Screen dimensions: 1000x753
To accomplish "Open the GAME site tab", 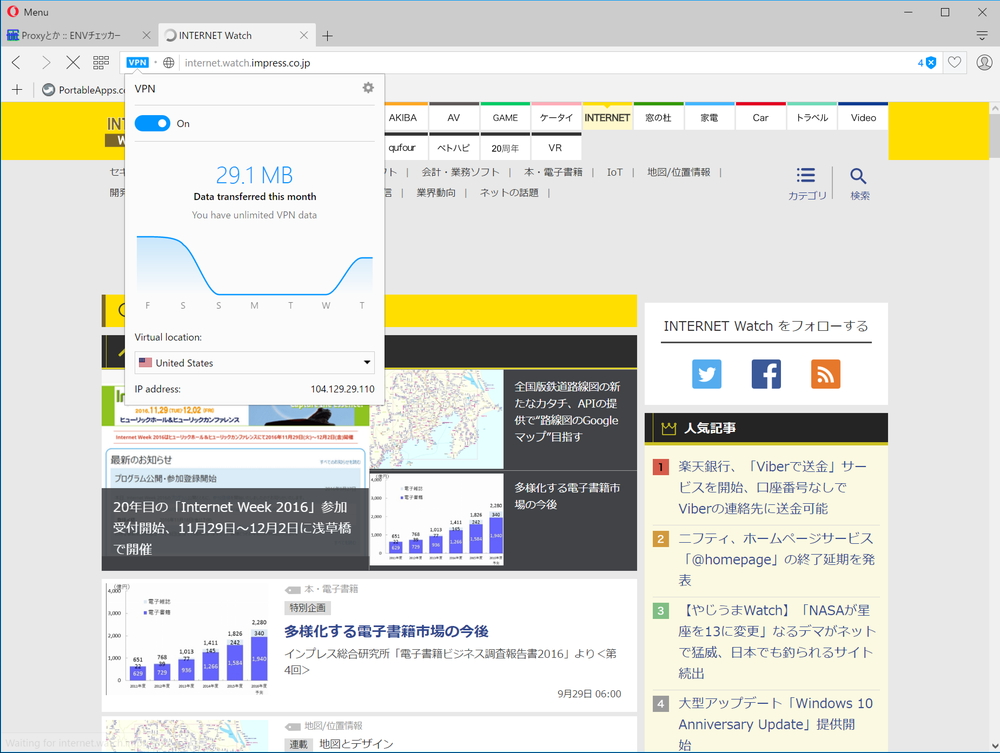I will point(505,117).
